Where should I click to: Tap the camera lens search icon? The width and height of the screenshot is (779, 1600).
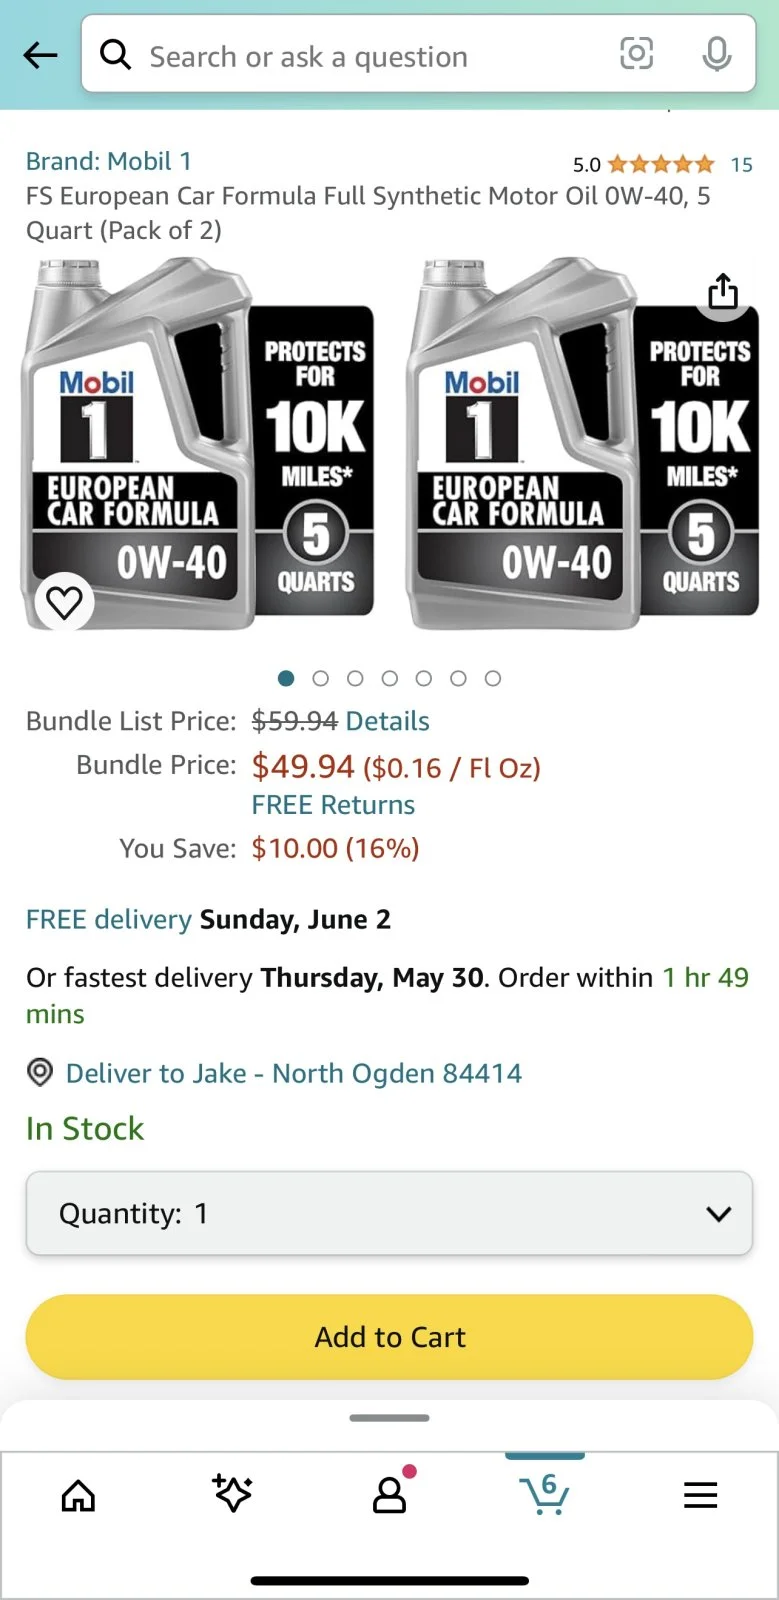point(636,54)
